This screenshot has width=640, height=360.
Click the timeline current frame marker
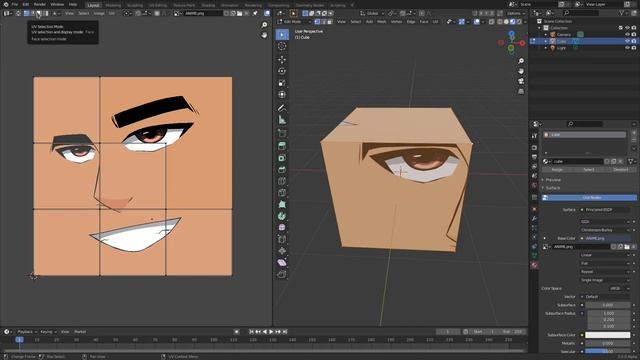tap(19, 340)
